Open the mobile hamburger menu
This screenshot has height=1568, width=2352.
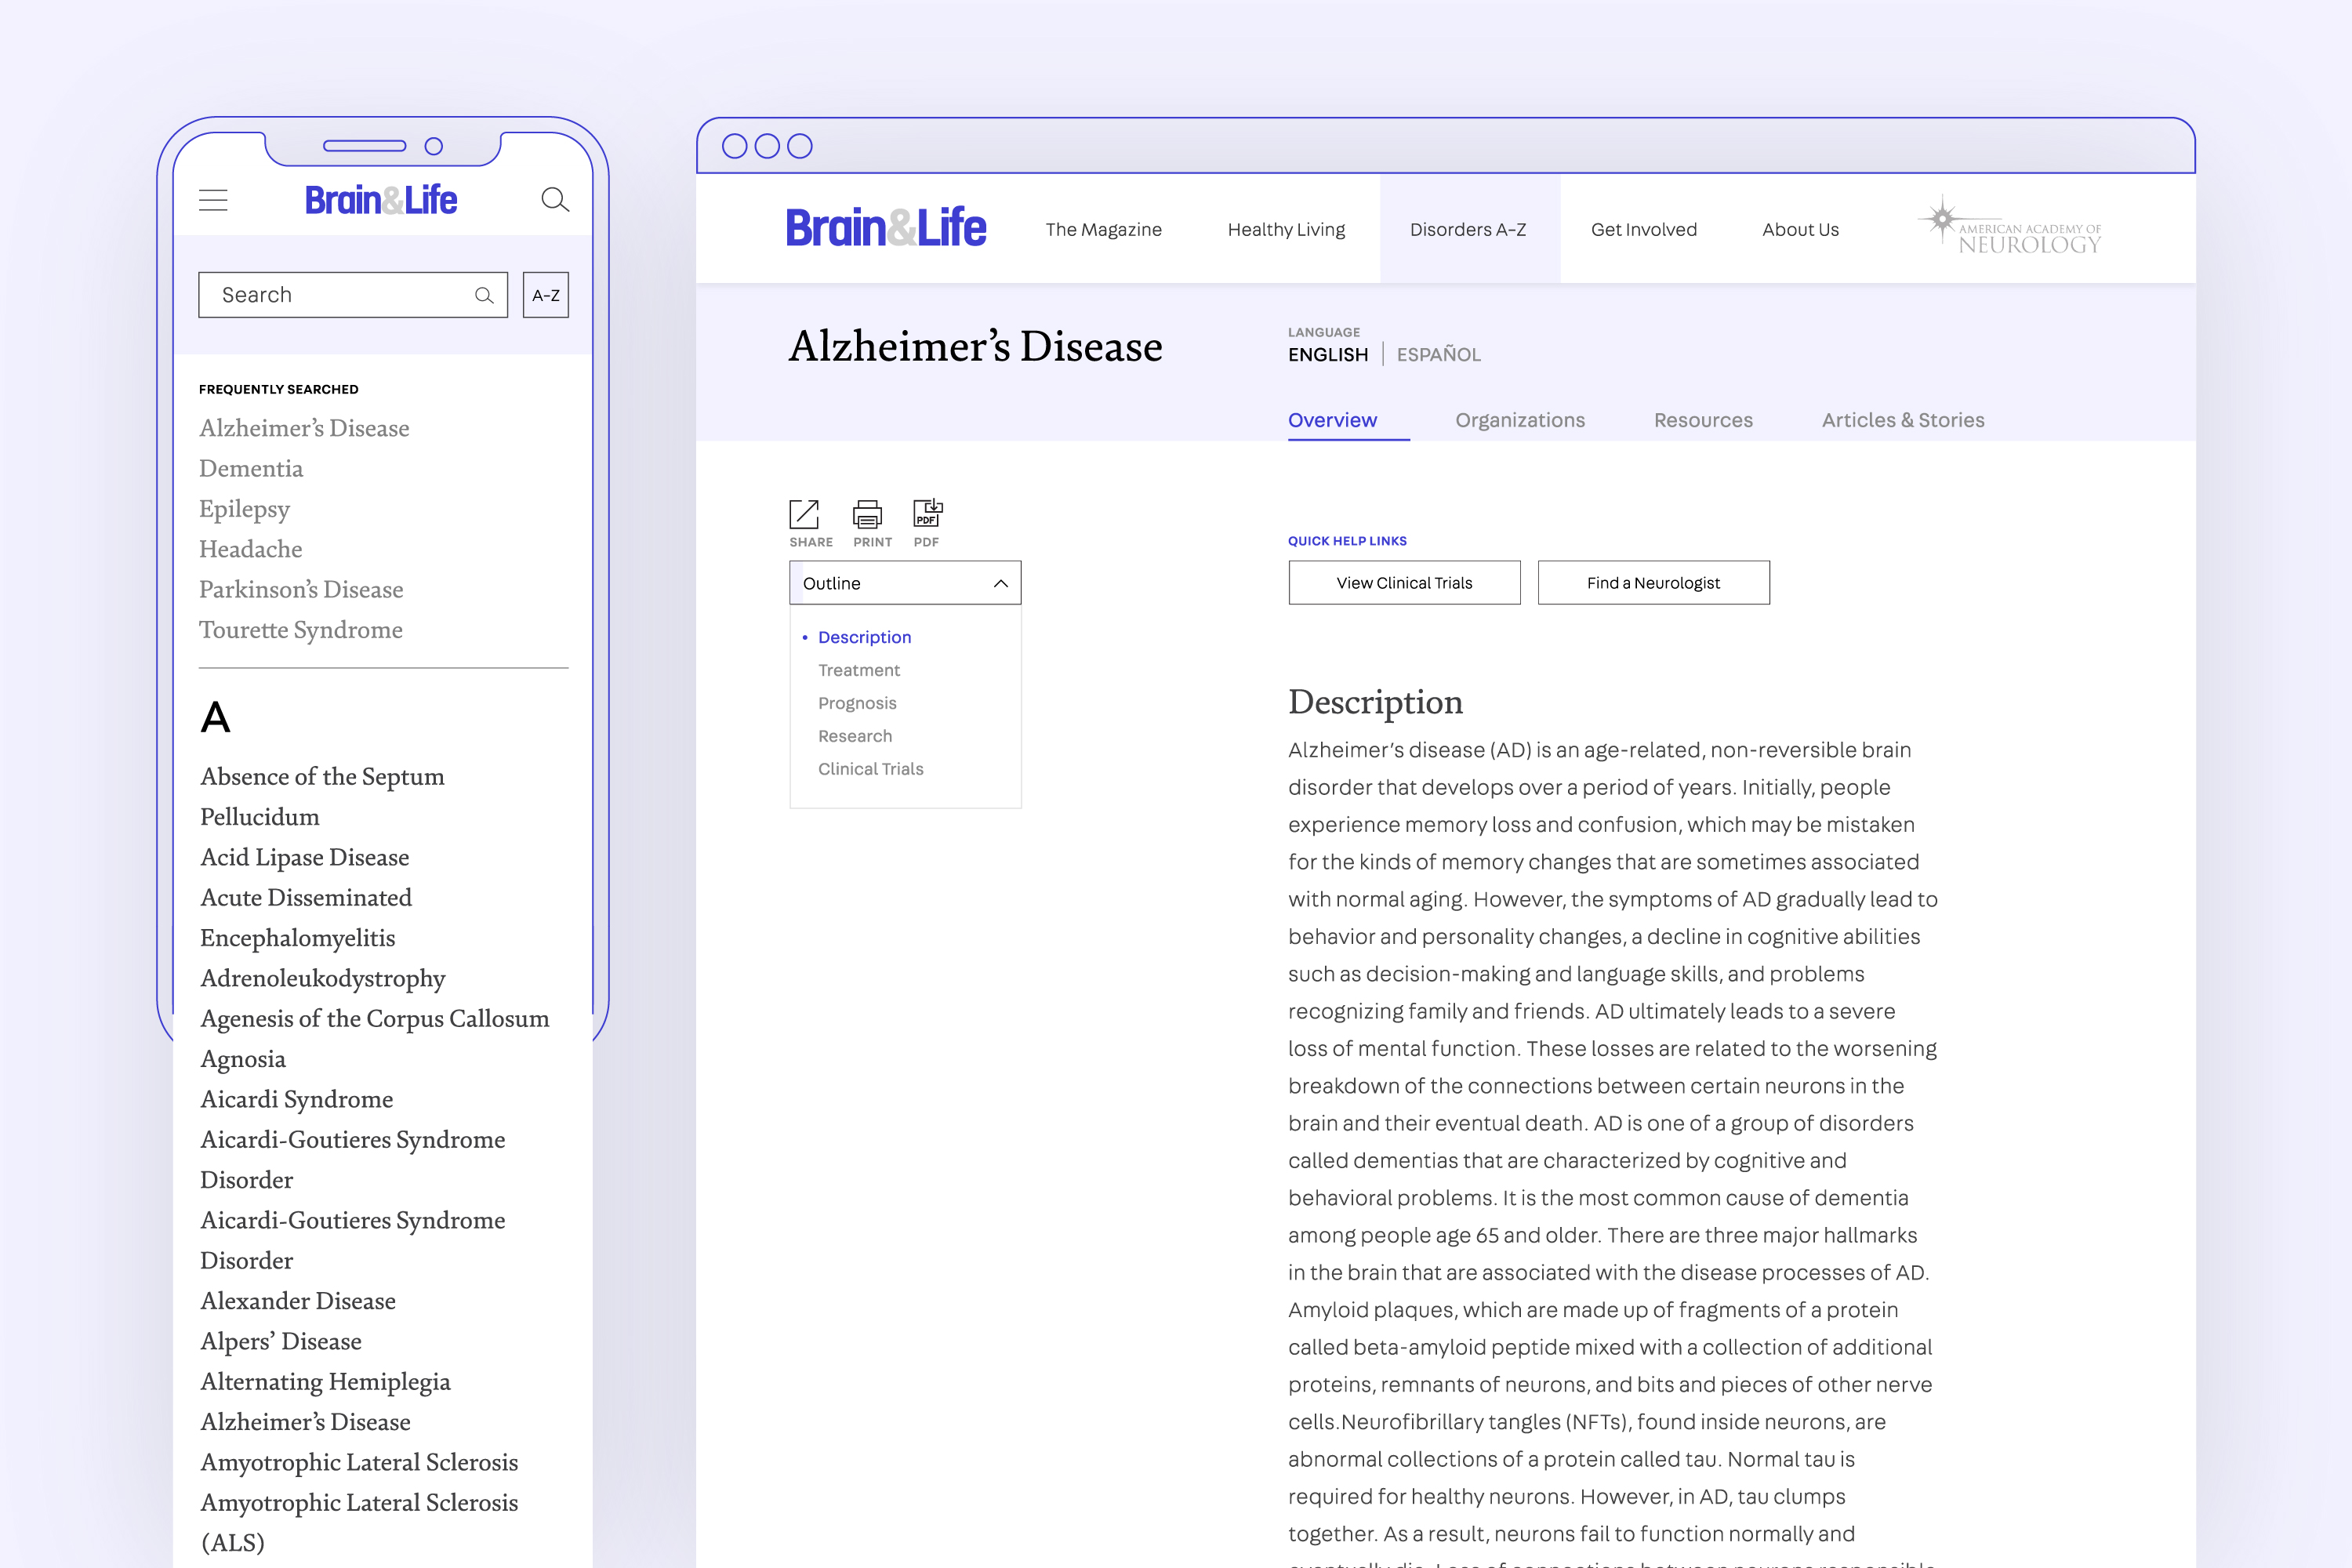pyautogui.click(x=213, y=200)
